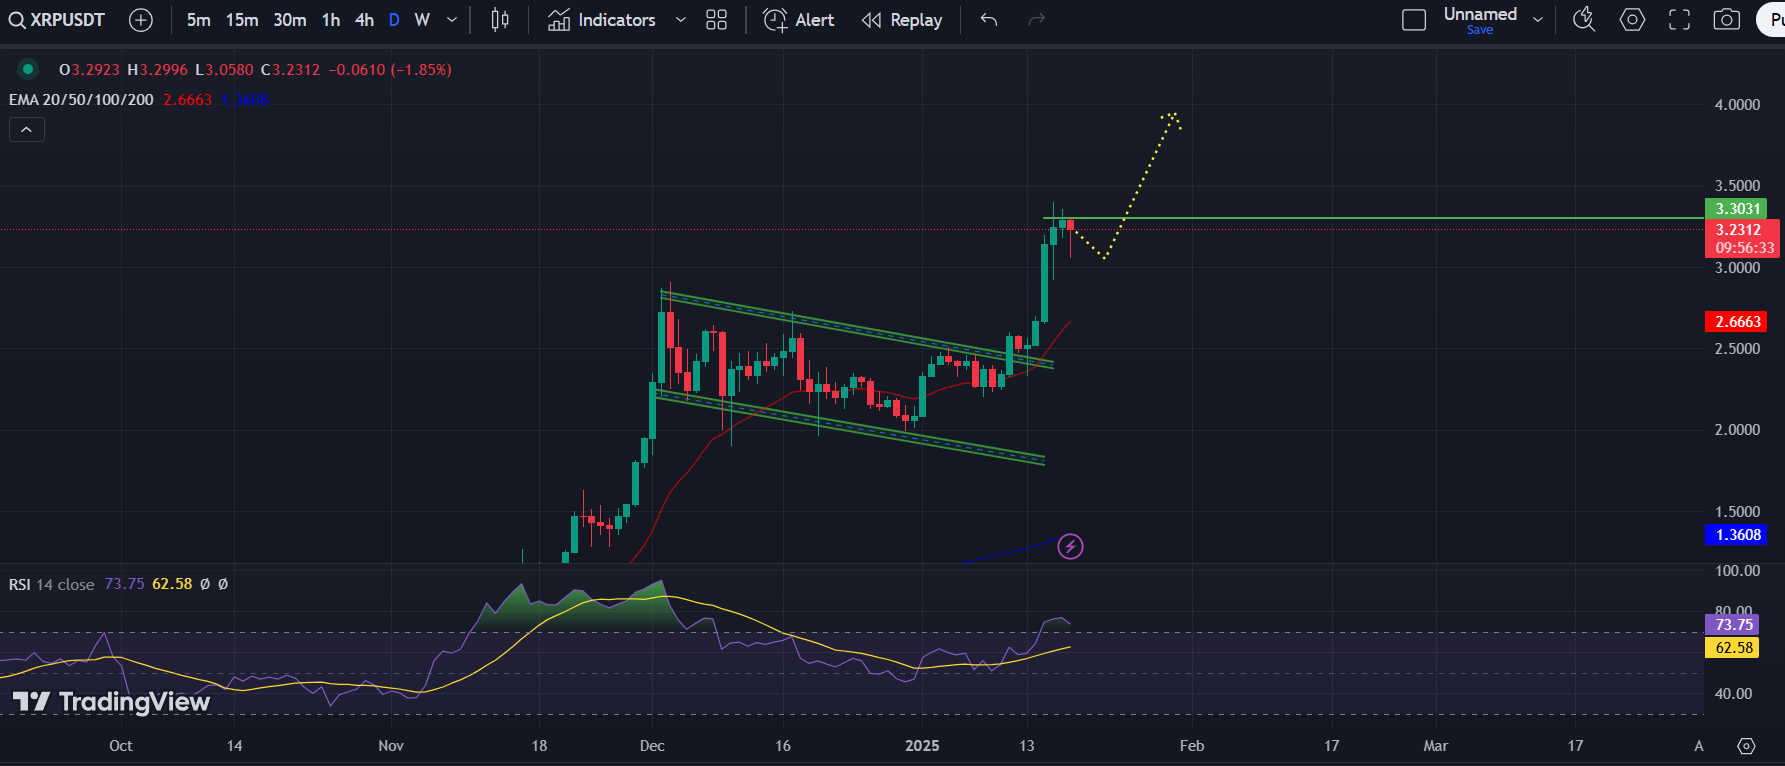
Task: Open the candlestick chart type menu
Action: (x=500, y=20)
